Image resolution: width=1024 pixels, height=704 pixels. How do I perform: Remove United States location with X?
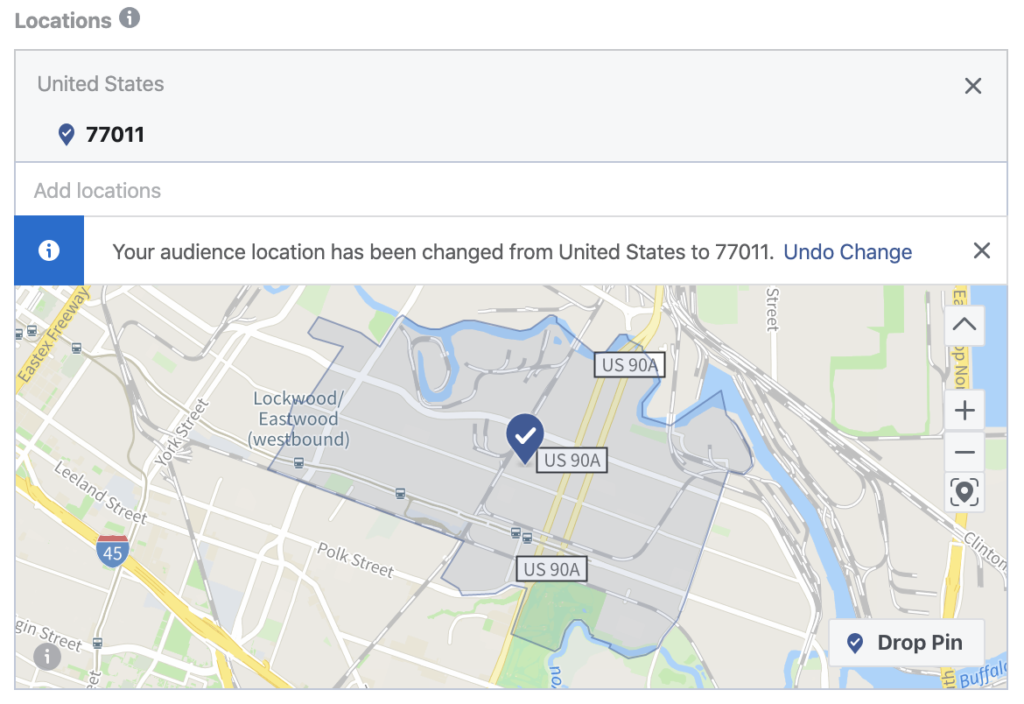pos(972,86)
